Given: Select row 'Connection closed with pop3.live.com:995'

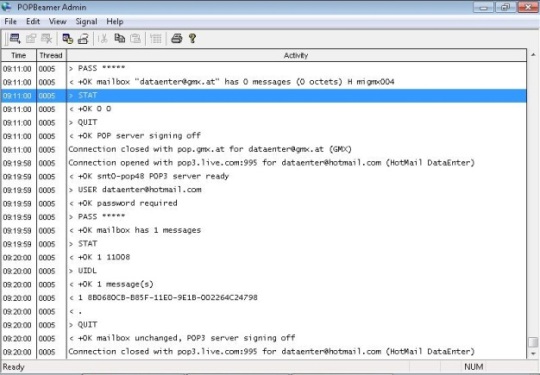Looking at the screenshot, I should [264, 352].
